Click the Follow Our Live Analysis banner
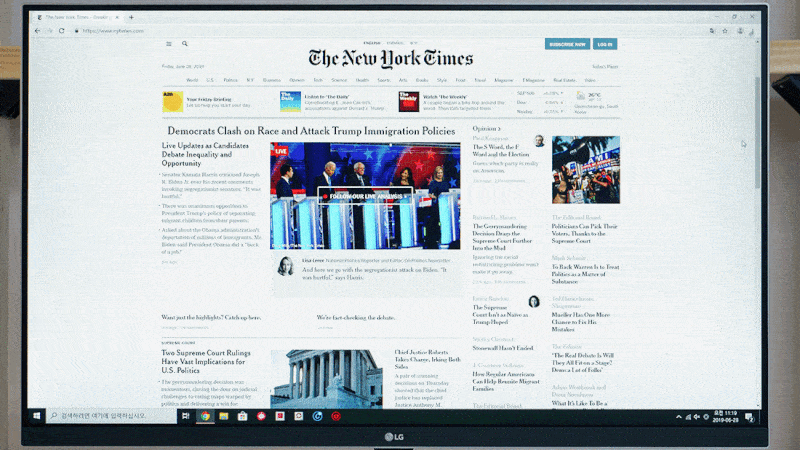The image size is (800, 450). (x=365, y=195)
